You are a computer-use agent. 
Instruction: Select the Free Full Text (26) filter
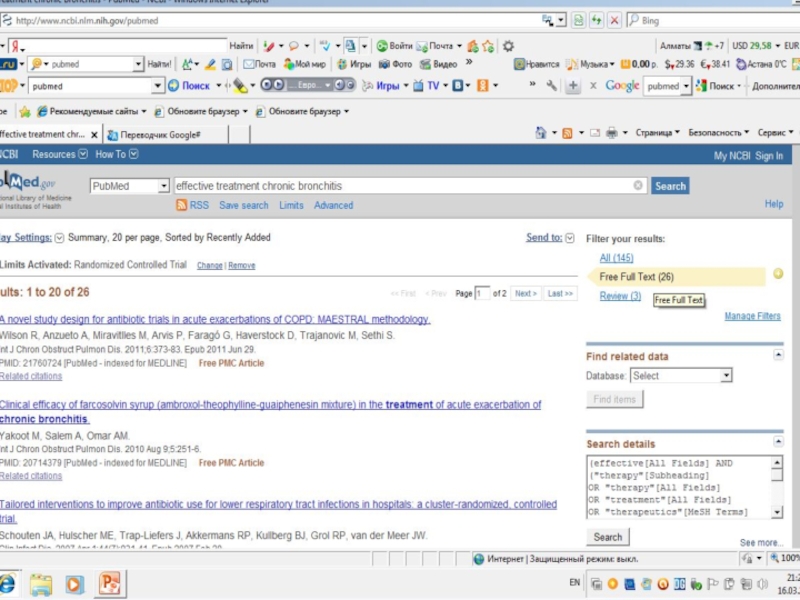click(636, 277)
